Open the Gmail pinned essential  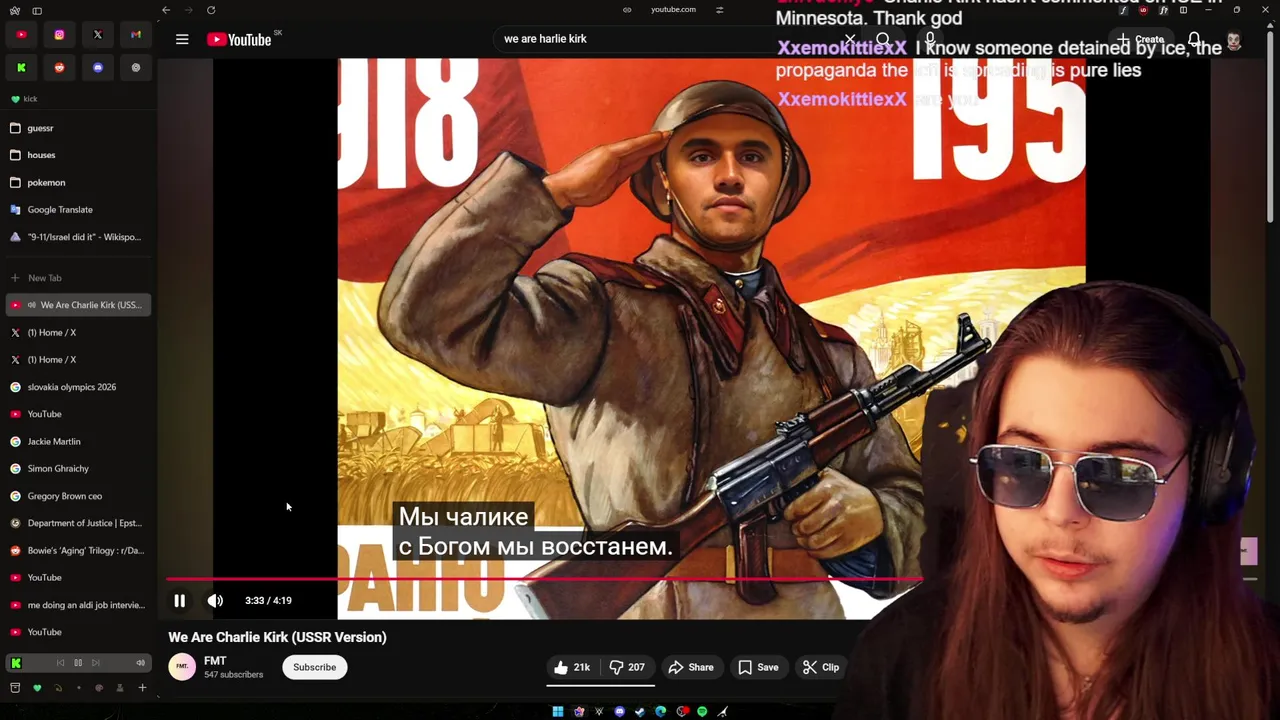136,35
